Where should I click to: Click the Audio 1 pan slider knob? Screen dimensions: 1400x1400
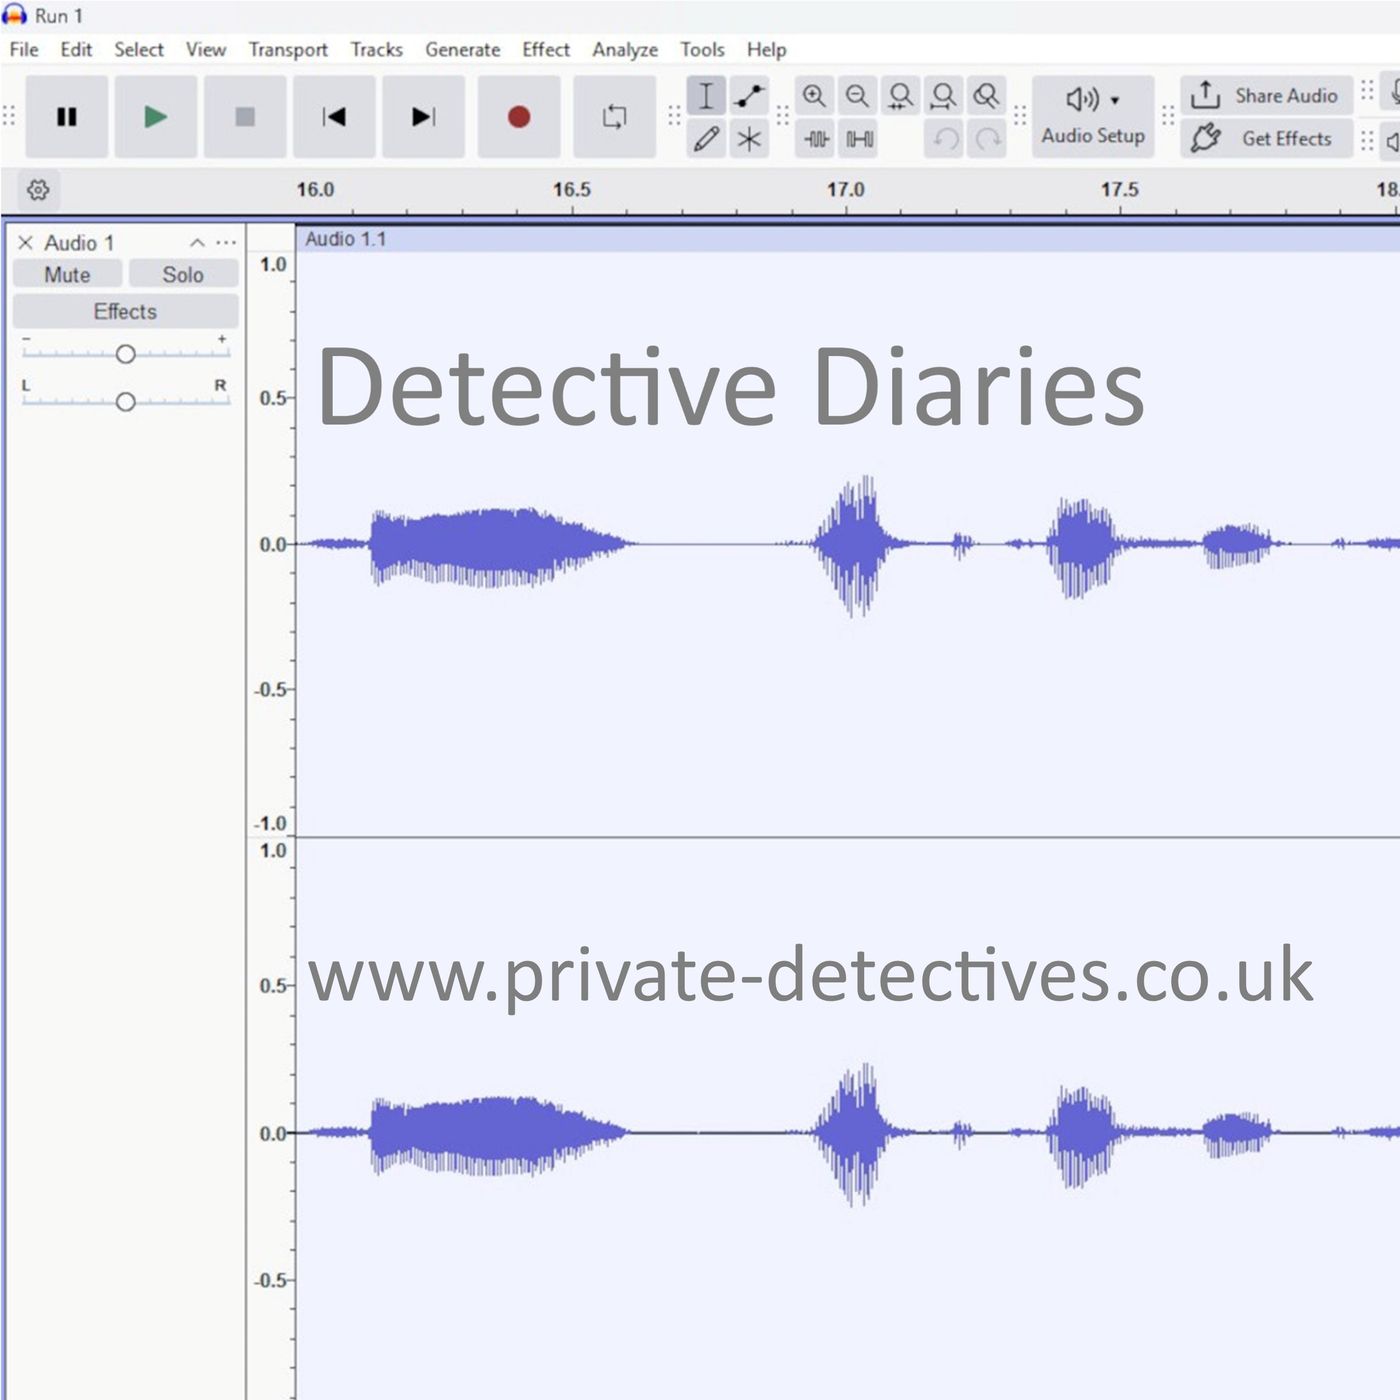tap(125, 402)
